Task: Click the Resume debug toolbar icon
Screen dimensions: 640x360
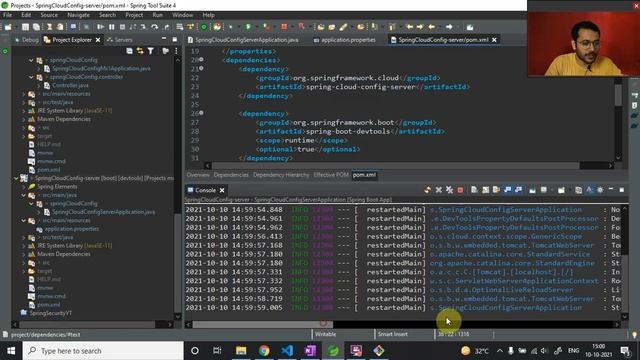Action: tap(100, 27)
